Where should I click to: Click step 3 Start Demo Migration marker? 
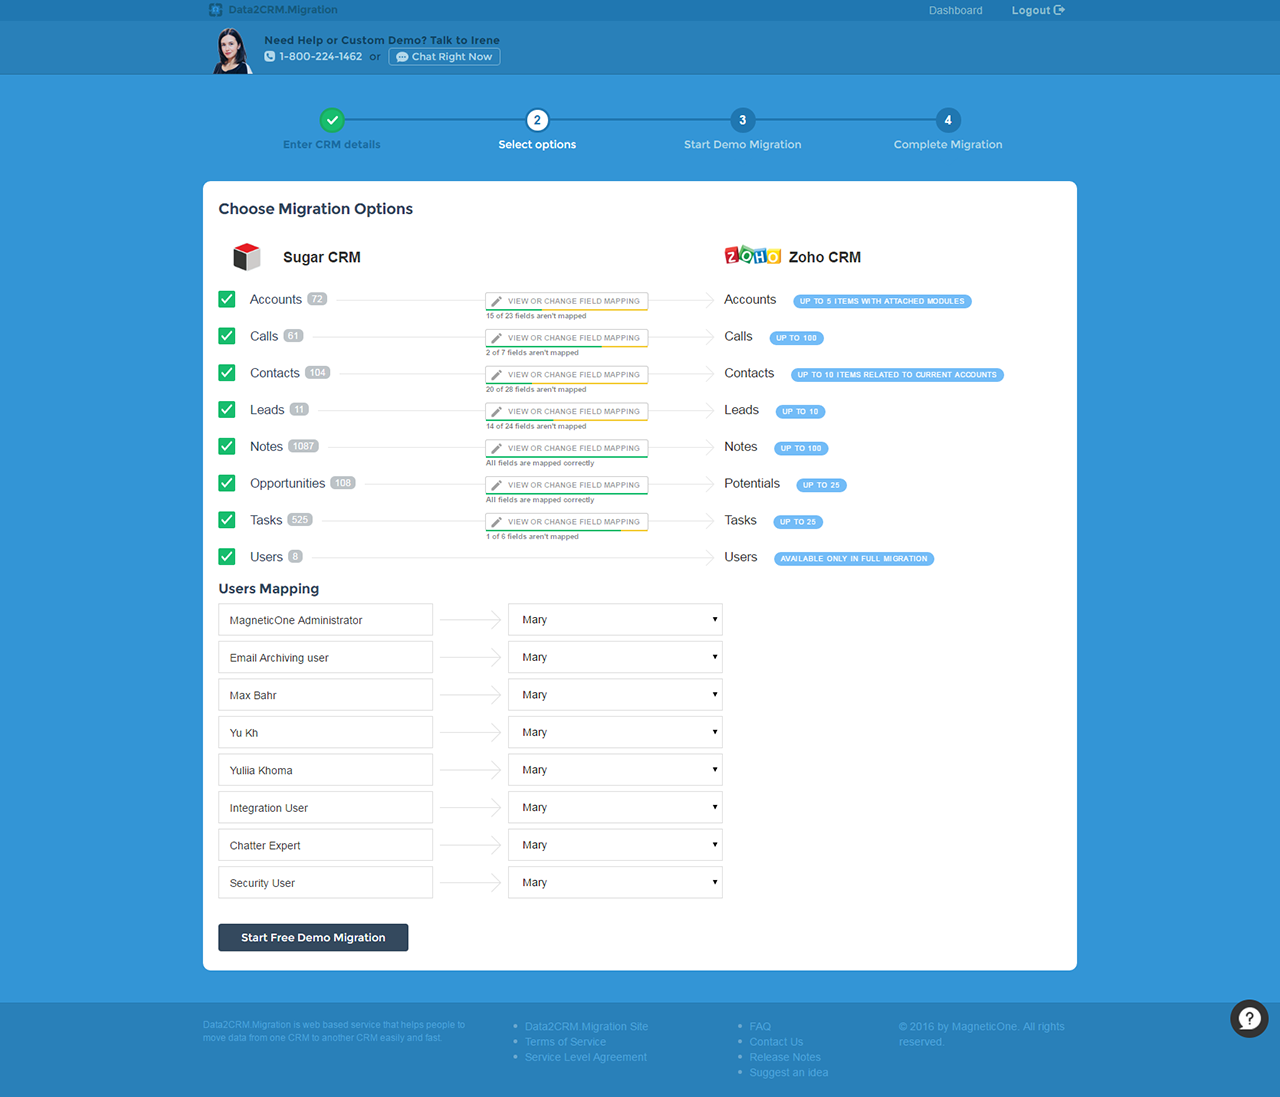(742, 120)
